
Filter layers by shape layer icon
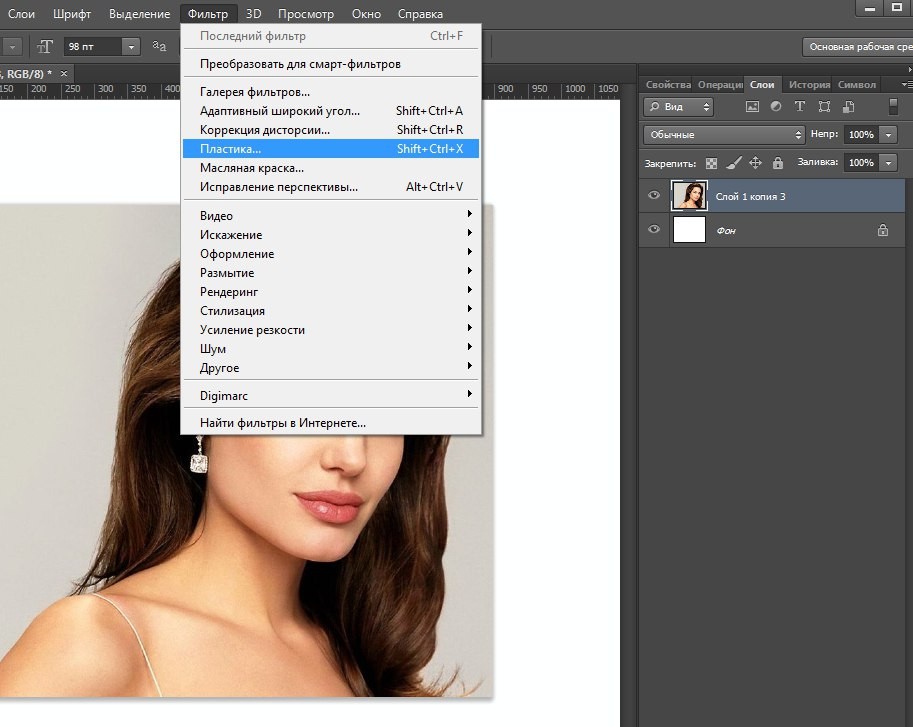click(x=824, y=107)
